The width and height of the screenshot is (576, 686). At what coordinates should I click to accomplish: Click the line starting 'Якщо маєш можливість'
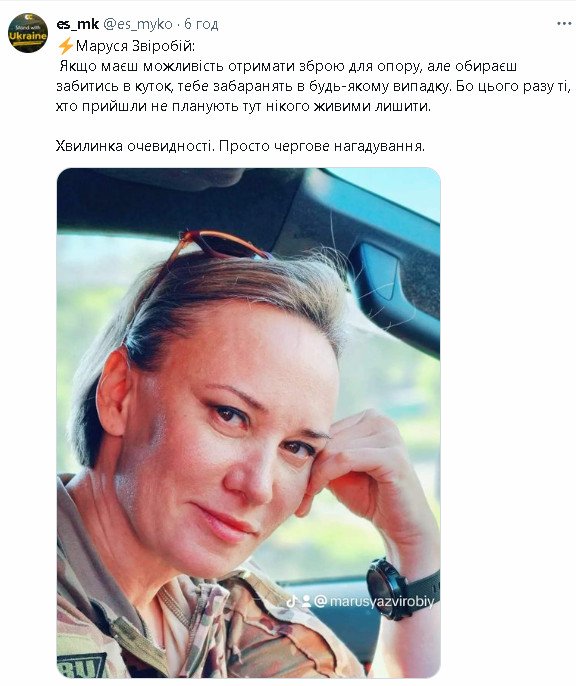pyautogui.click(x=288, y=66)
